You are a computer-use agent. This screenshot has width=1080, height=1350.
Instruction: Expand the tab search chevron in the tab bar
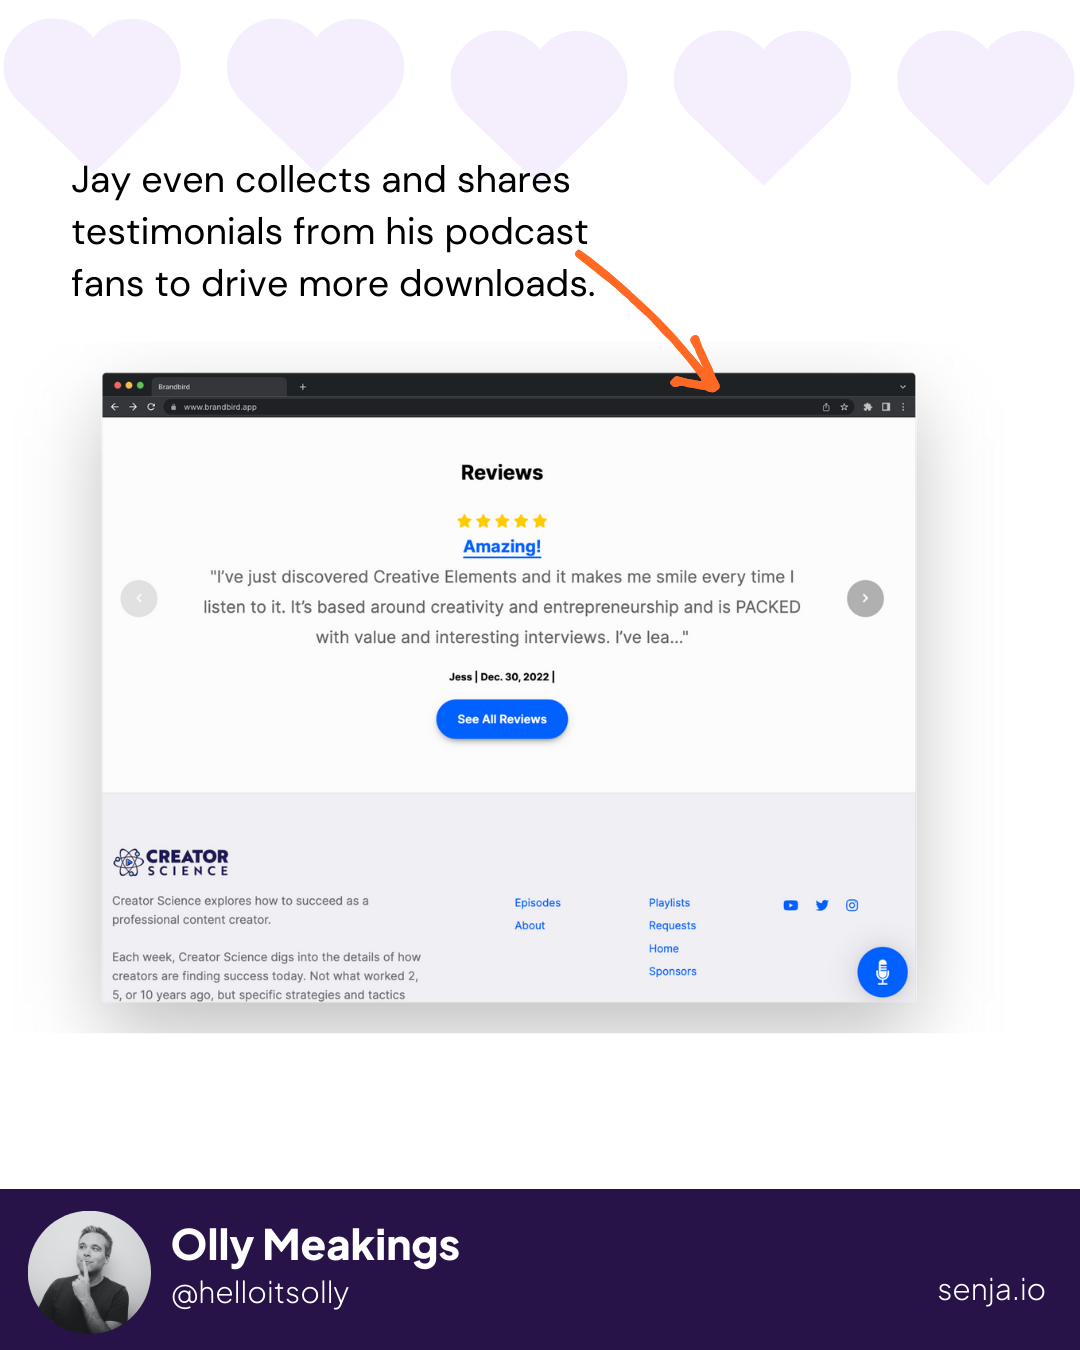pos(902,387)
